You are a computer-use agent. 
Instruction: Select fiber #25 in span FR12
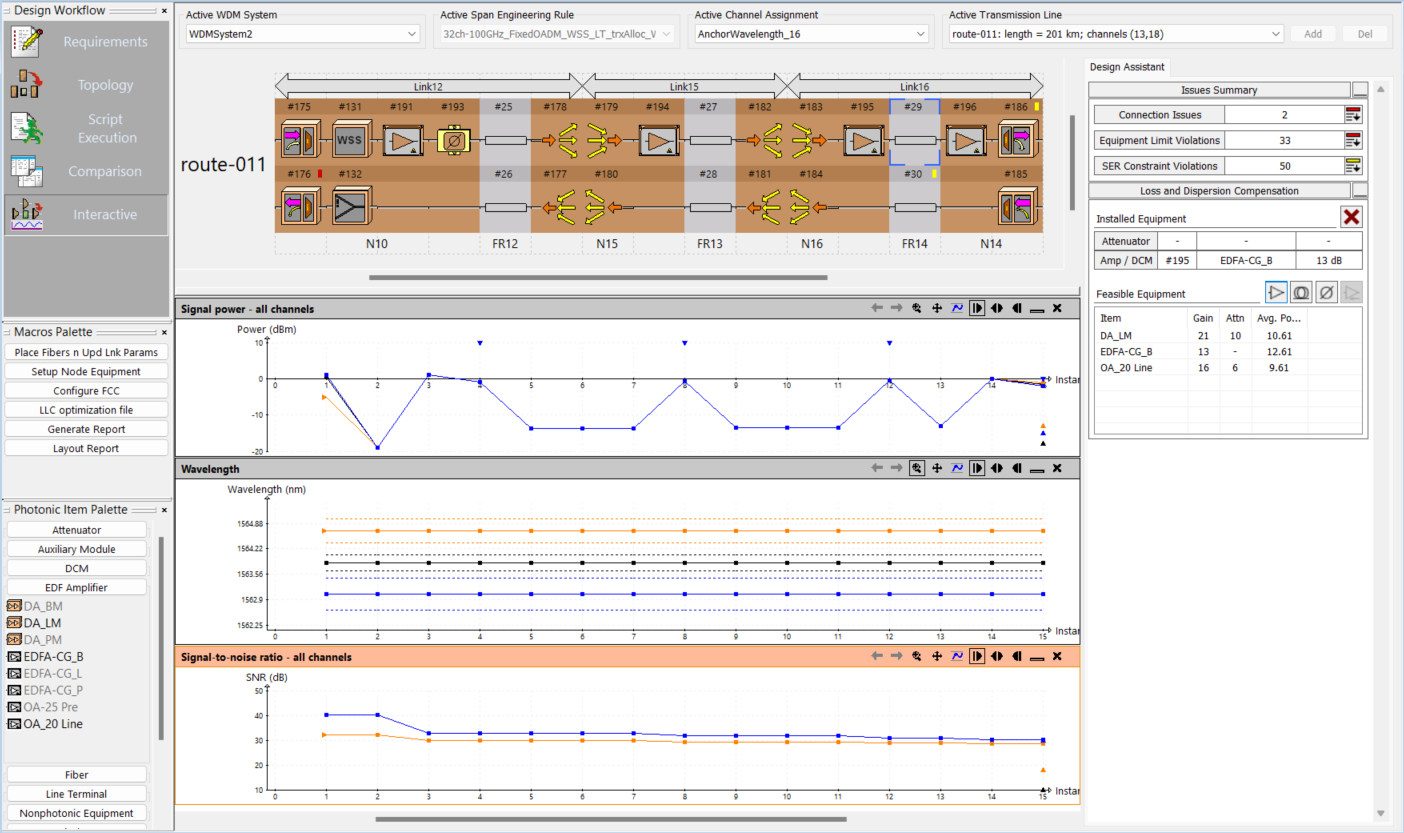[x=505, y=142]
